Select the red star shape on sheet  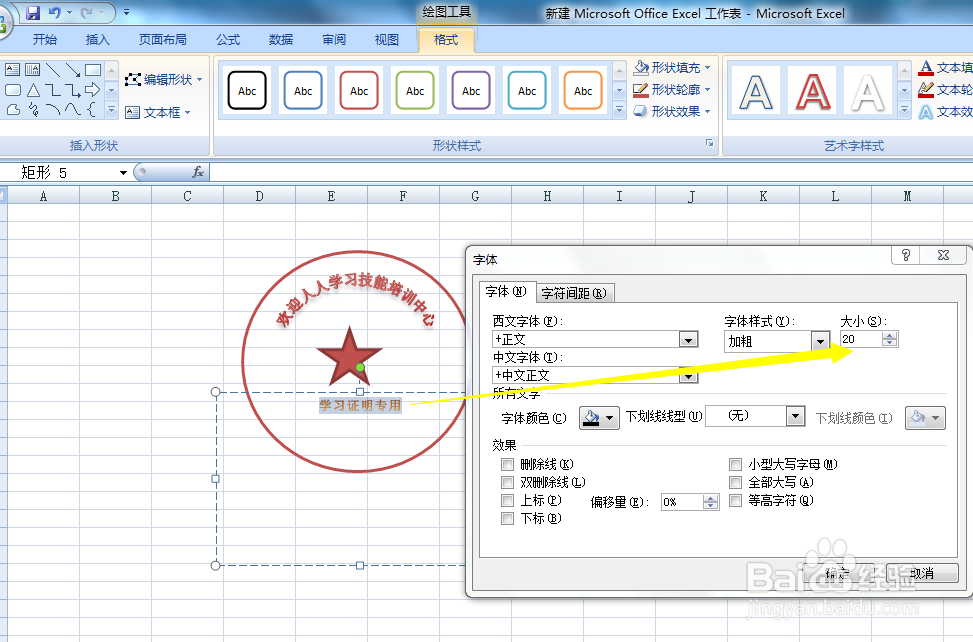pyautogui.click(x=349, y=355)
